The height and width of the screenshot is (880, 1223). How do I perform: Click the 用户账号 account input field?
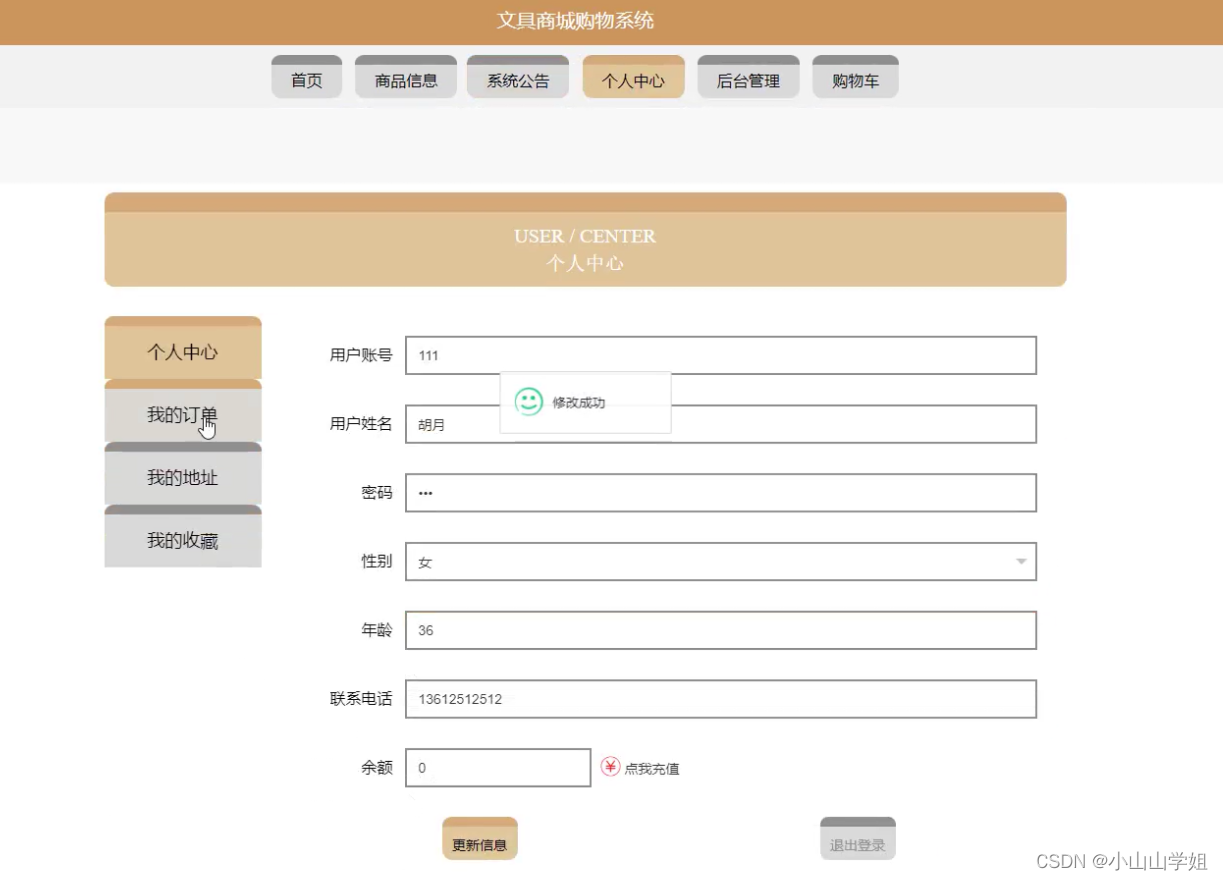720,354
